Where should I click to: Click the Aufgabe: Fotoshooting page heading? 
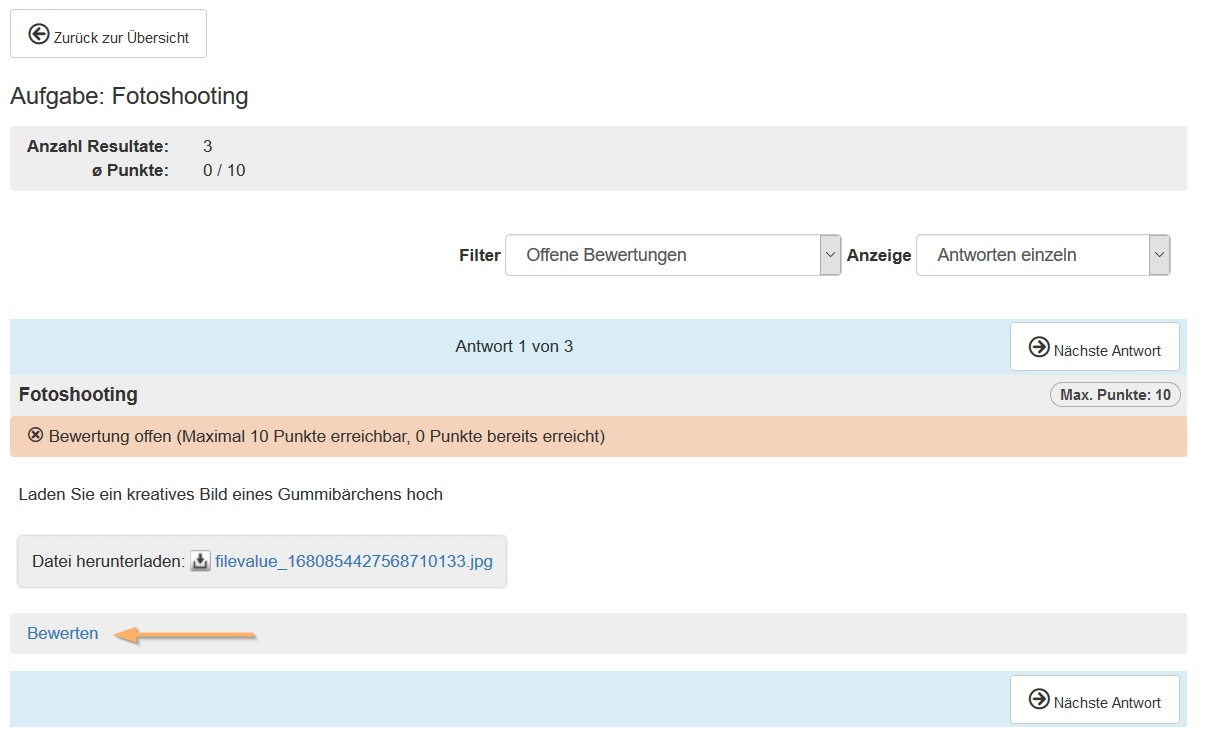coord(129,96)
